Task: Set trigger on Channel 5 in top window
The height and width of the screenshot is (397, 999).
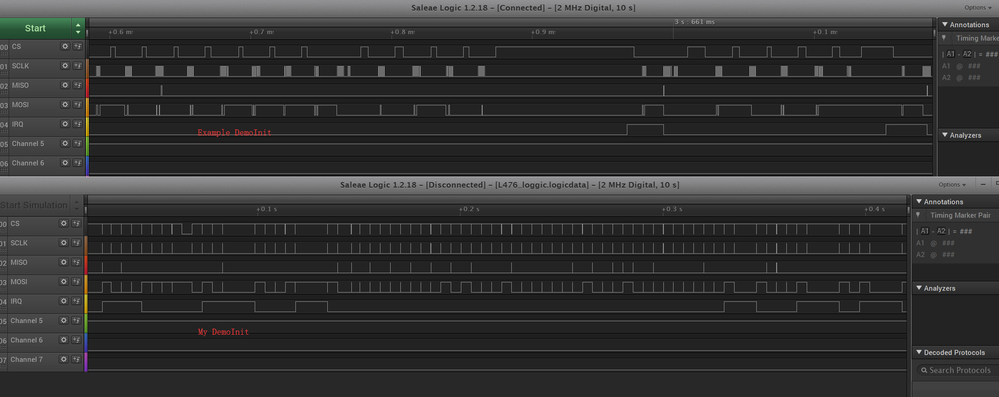Action: coord(77,143)
